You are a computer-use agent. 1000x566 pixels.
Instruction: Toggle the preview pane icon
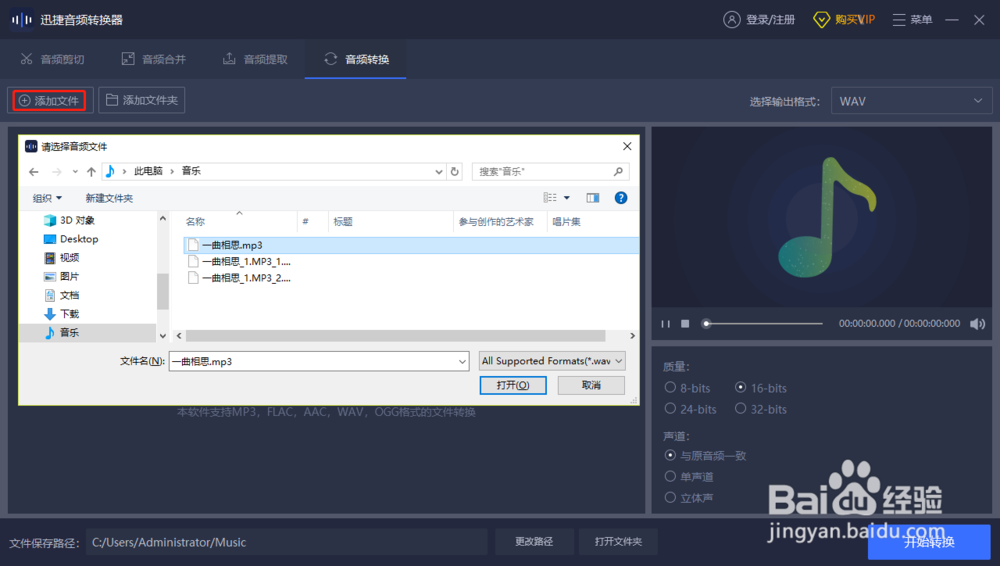(x=592, y=198)
